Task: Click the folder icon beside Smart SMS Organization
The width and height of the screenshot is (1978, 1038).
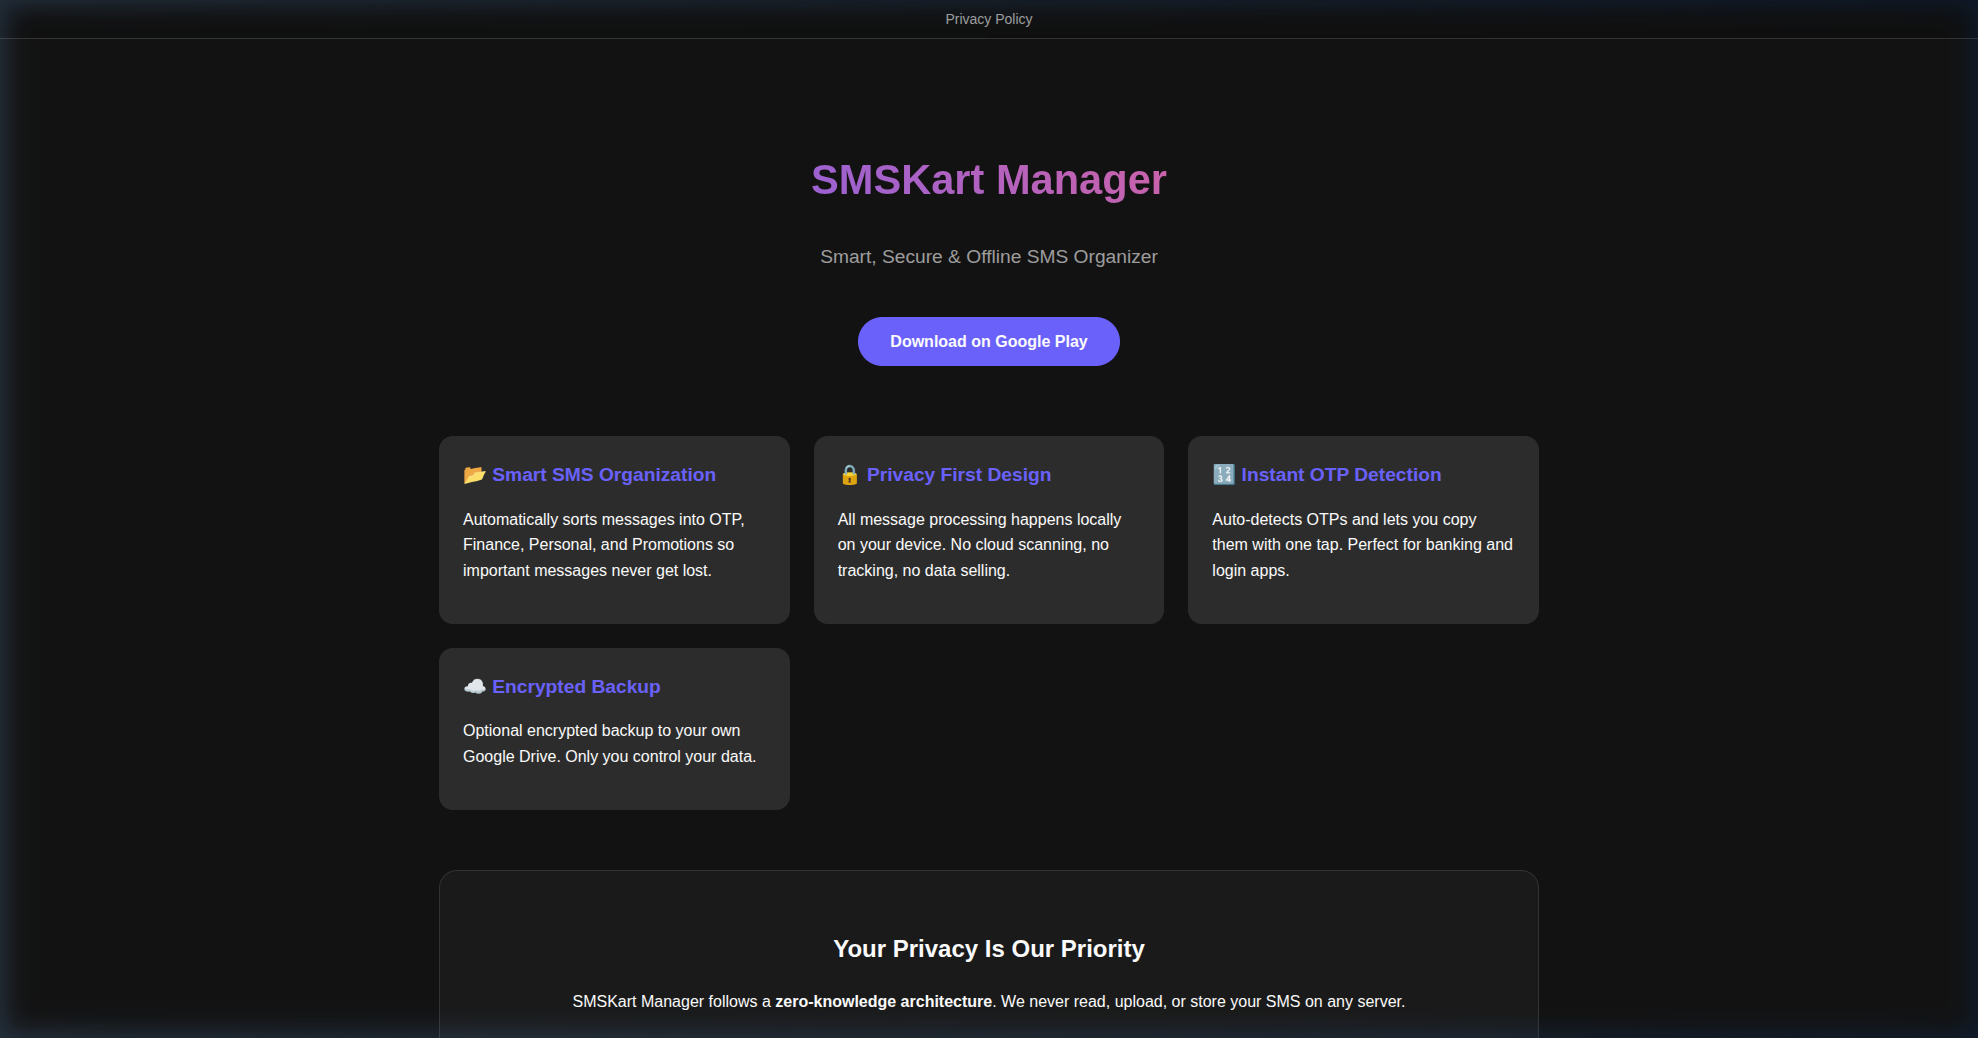Action: pos(474,475)
